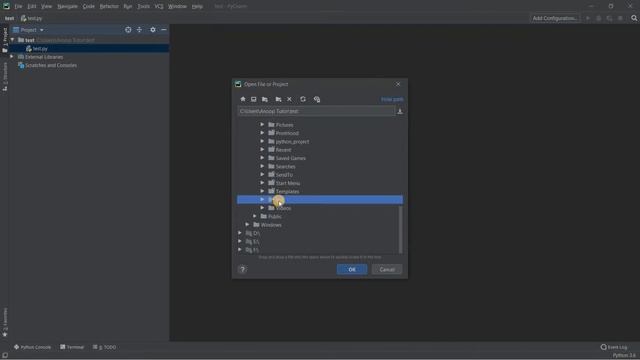Expand the Windows folder arrow

[248, 224]
